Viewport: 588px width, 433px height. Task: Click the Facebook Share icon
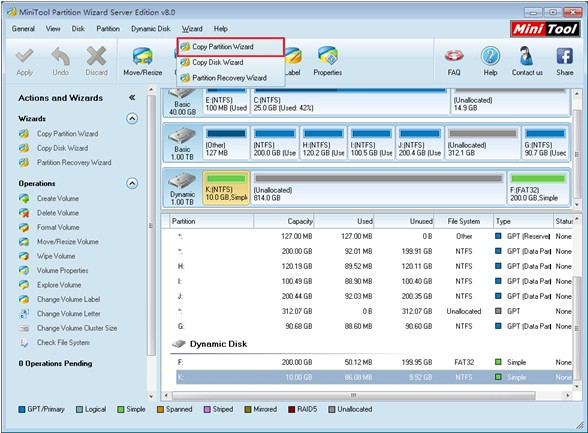(x=564, y=56)
